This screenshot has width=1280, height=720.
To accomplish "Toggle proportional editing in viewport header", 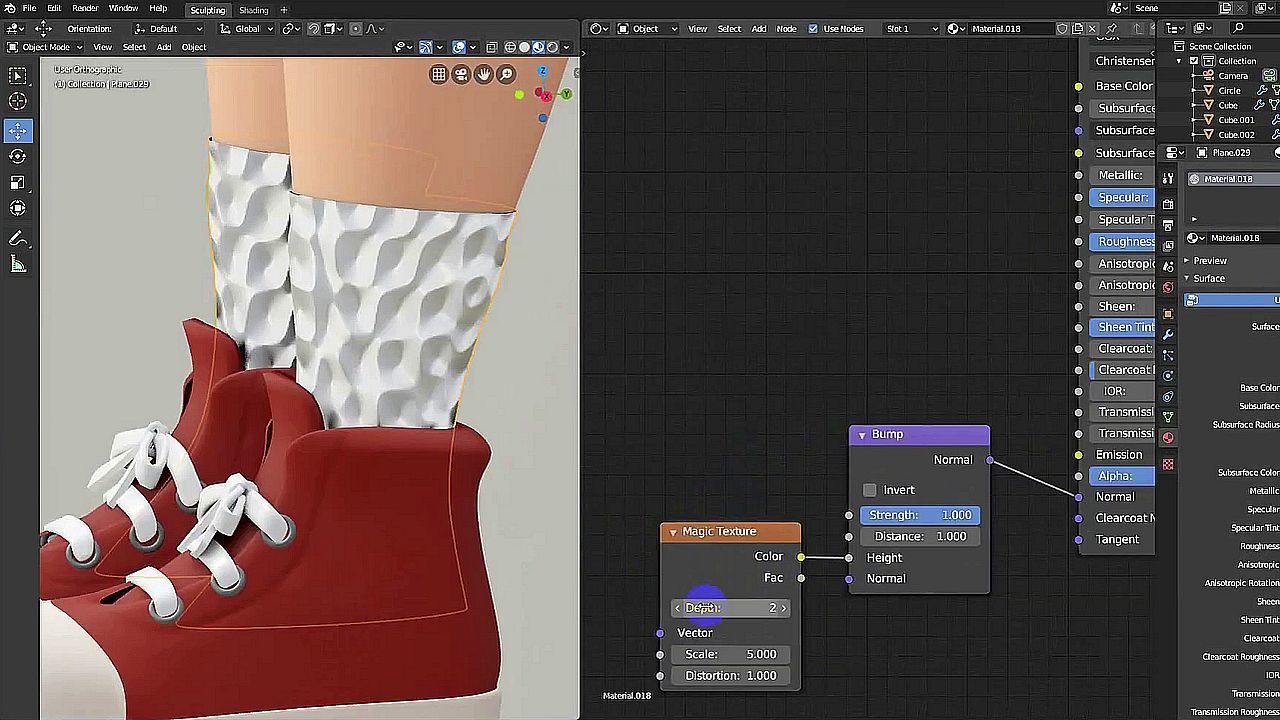I will point(356,29).
